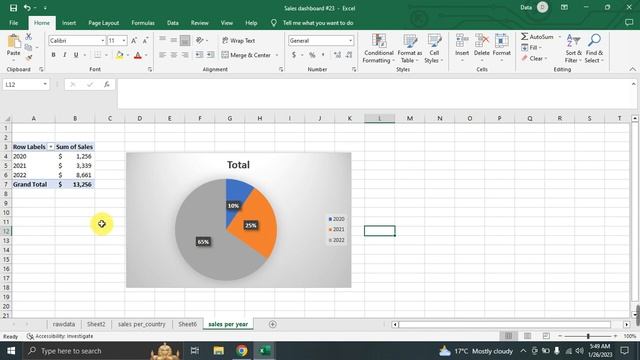The width and height of the screenshot is (640, 360).
Task: Click the Increase Indent icon
Action: click(210, 55)
